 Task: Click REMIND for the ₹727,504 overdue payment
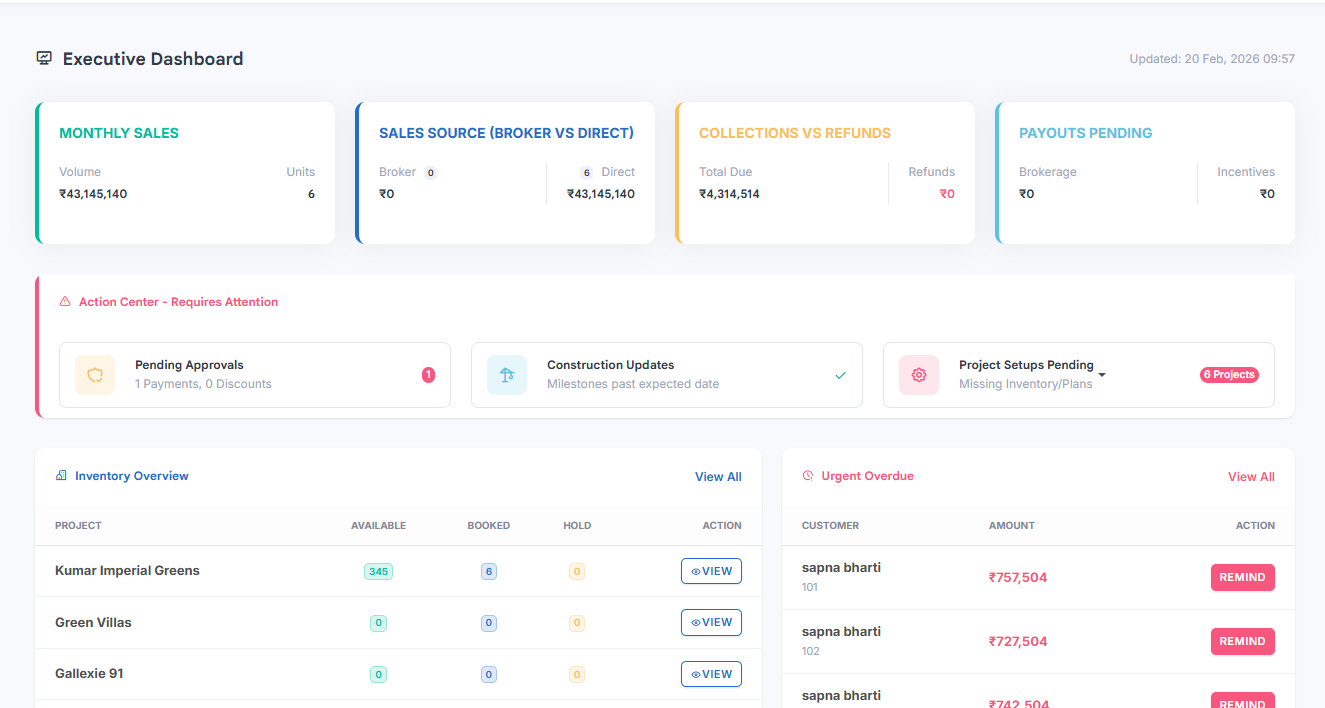[x=1243, y=641]
